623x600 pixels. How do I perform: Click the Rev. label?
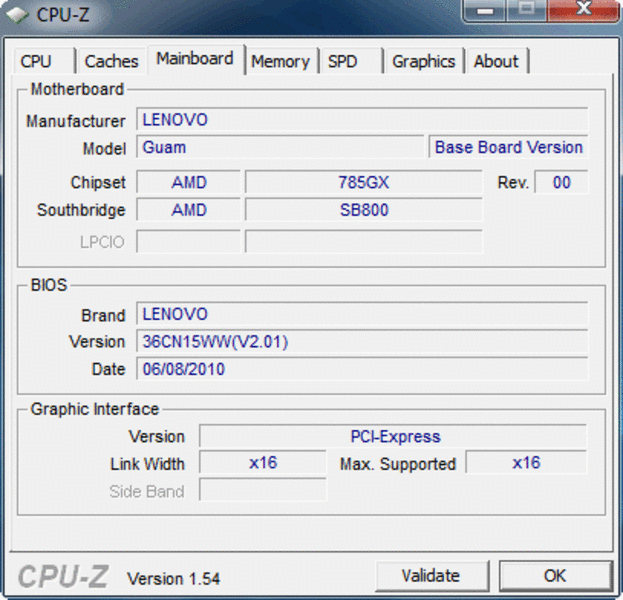pyautogui.click(x=513, y=183)
